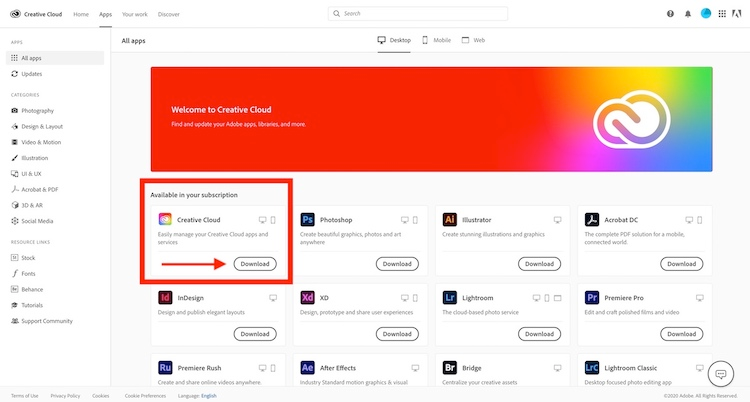Open Terms of Use footer link
The width and height of the screenshot is (750, 402).
24,396
